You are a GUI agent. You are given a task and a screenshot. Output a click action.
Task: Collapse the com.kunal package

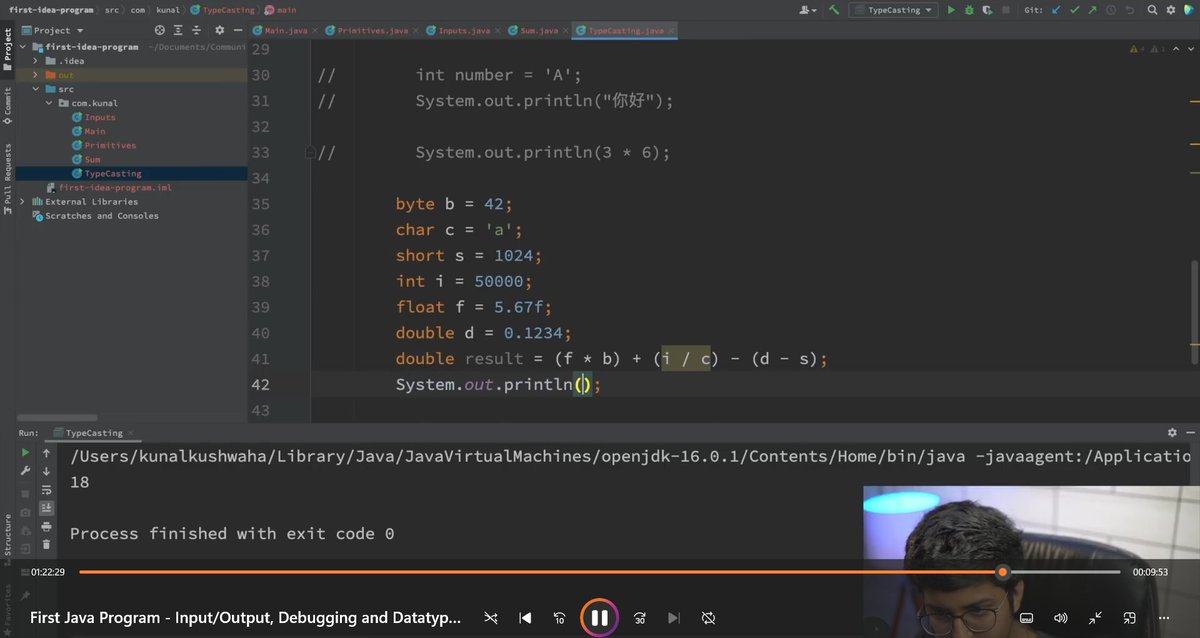pos(49,103)
